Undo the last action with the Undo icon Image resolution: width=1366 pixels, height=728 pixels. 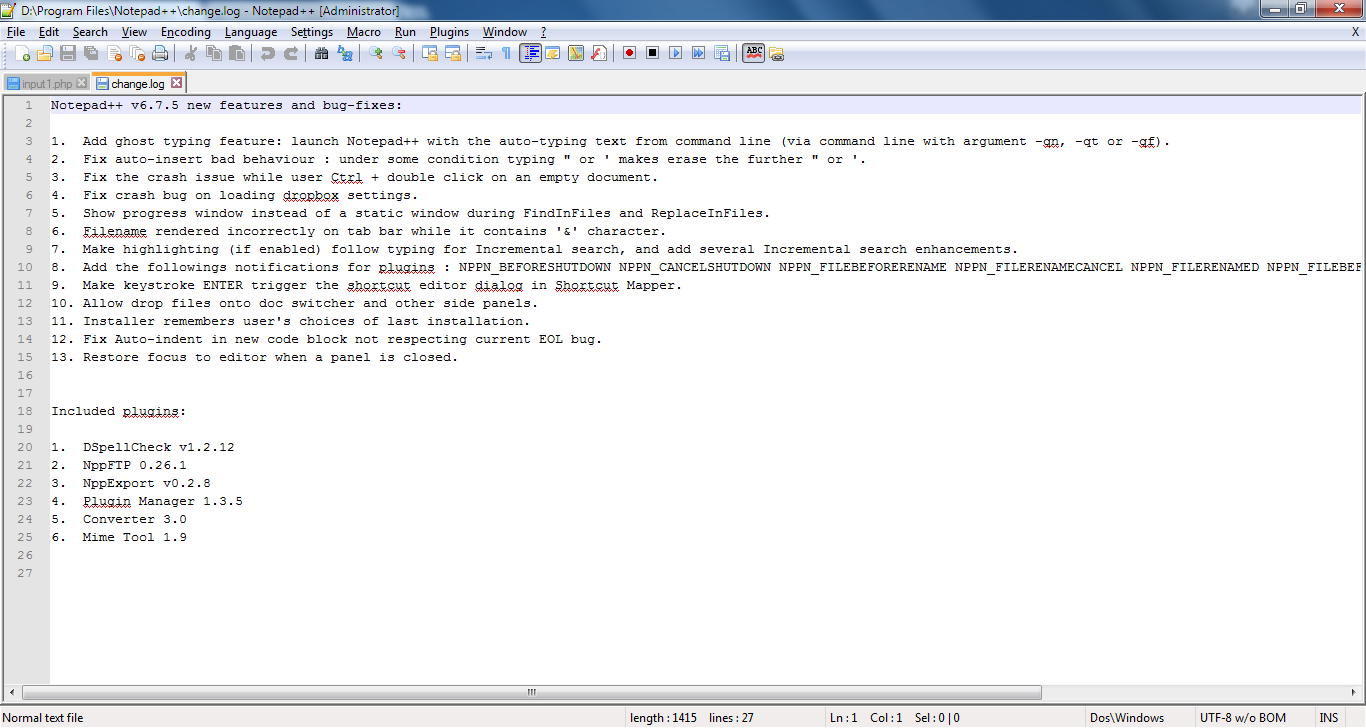pos(268,53)
